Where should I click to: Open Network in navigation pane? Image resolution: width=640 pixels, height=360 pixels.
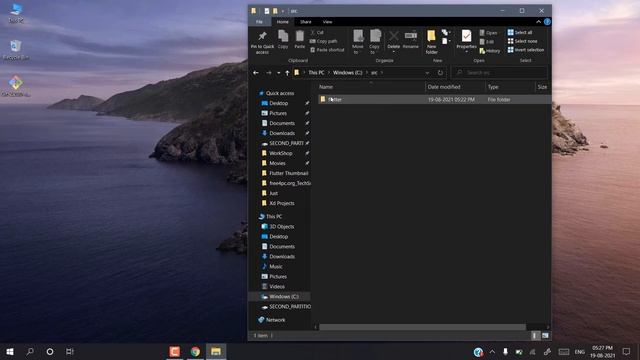pyautogui.click(x=275, y=320)
